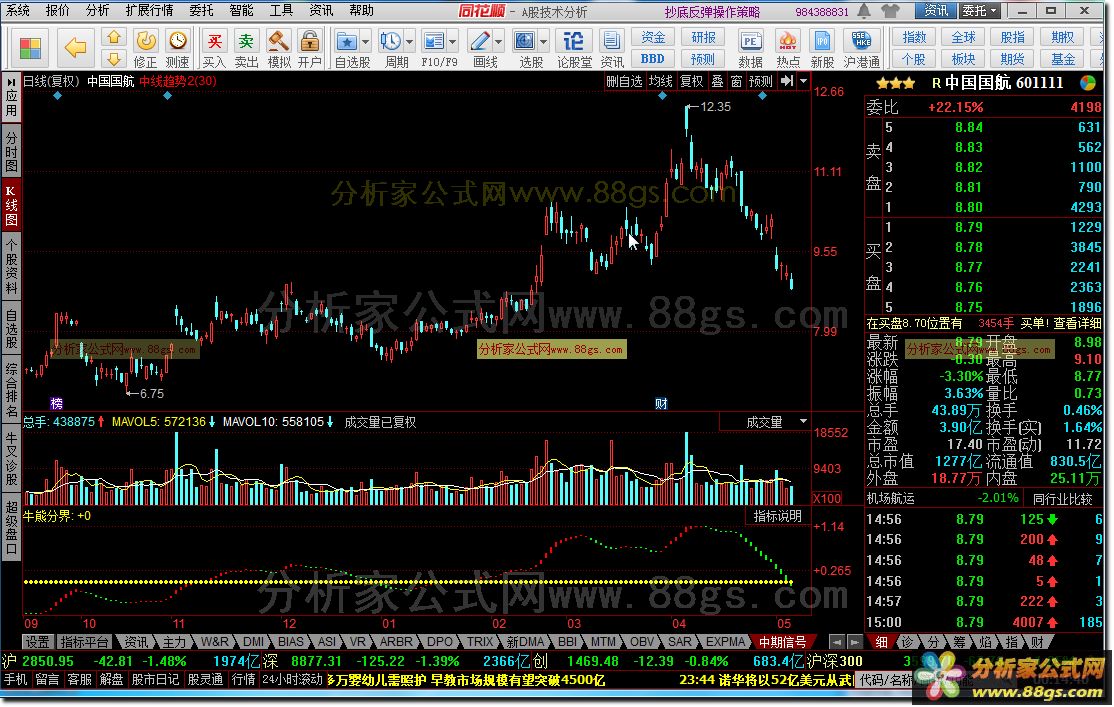Select the MACD-row W&R indicator tab
Screen dimensions: 1114x707
215,642
